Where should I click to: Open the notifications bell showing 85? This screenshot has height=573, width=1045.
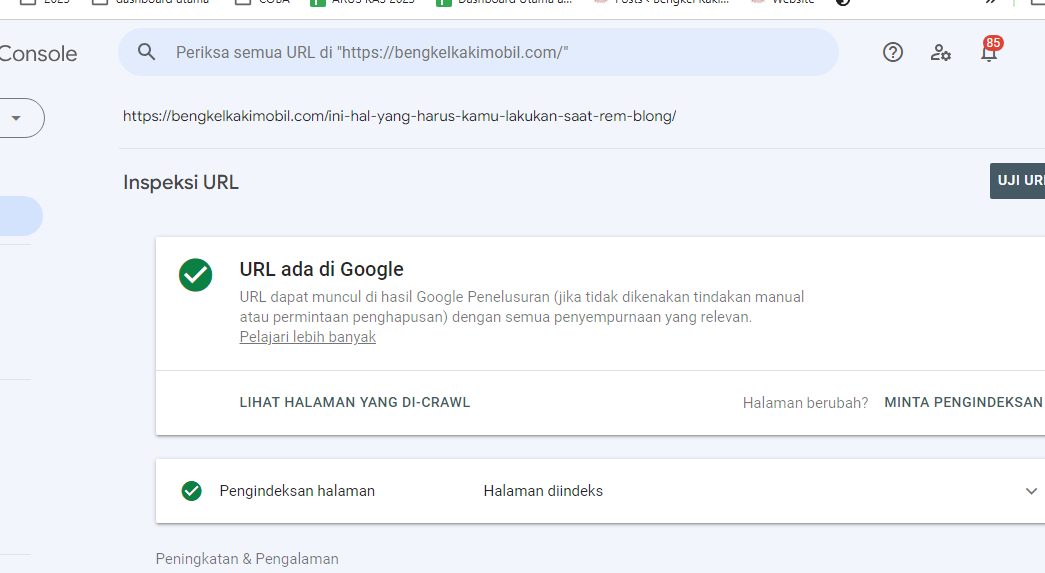(x=989, y=50)
